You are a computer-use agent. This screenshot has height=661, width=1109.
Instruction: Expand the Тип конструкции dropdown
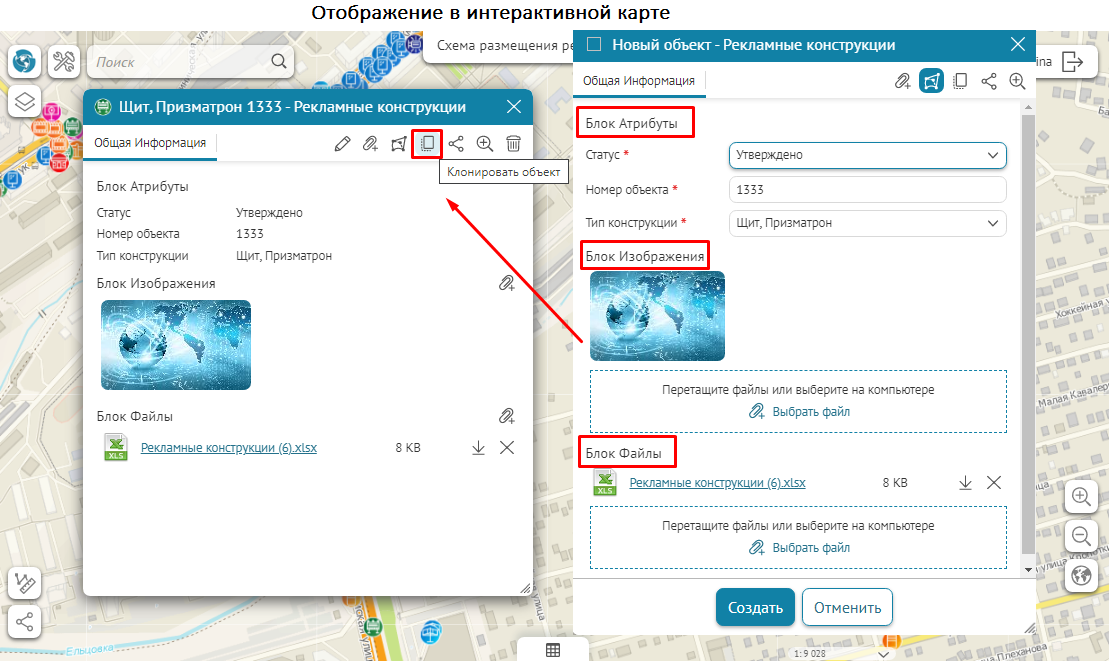pyautogui.click(x=867, y=223)
